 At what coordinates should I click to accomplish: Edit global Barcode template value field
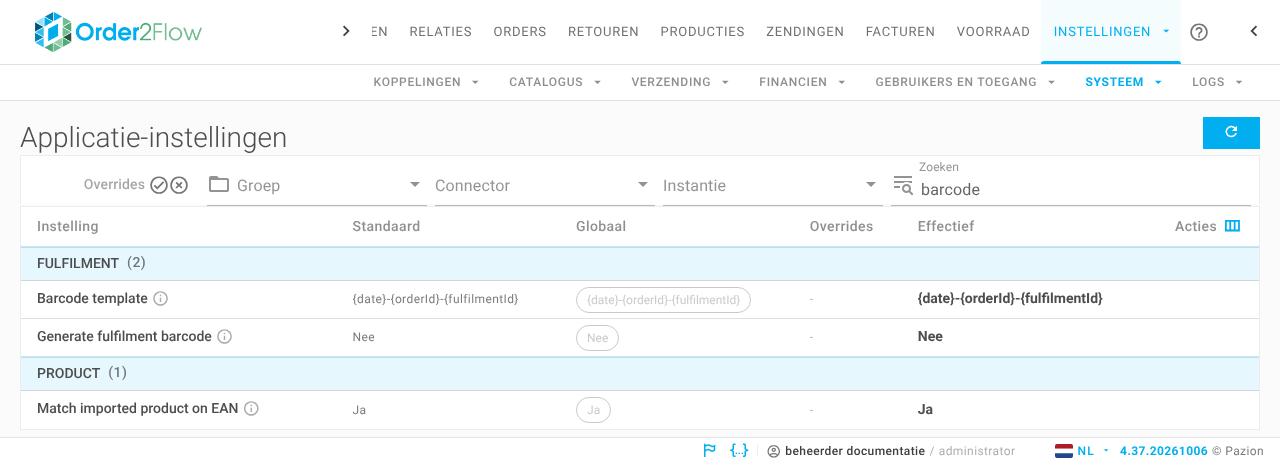click(663, 300)
